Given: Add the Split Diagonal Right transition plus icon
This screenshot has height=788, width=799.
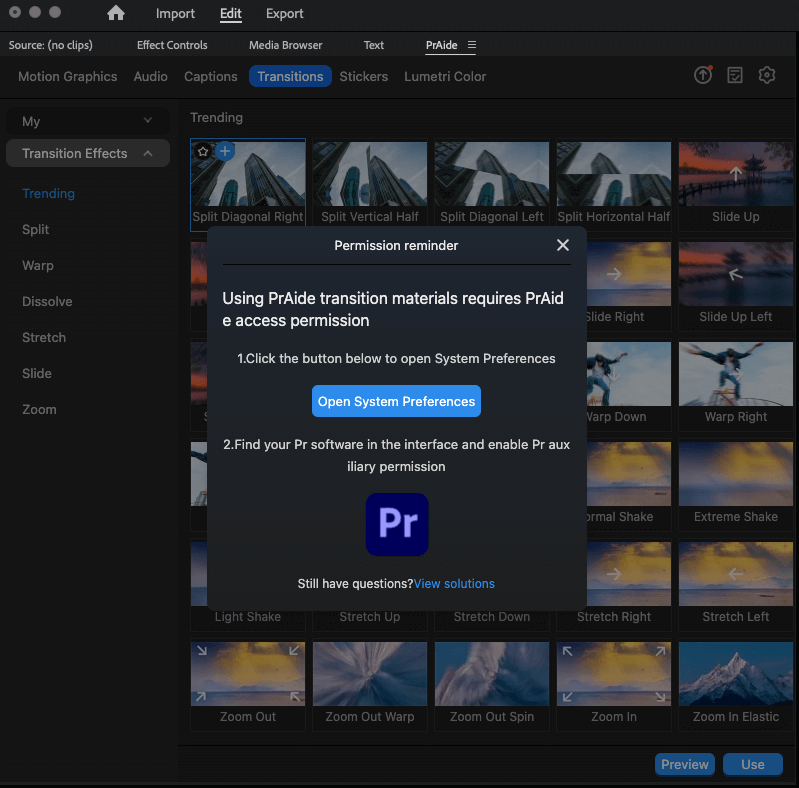Looking at the screenshot, I should 225,151.
